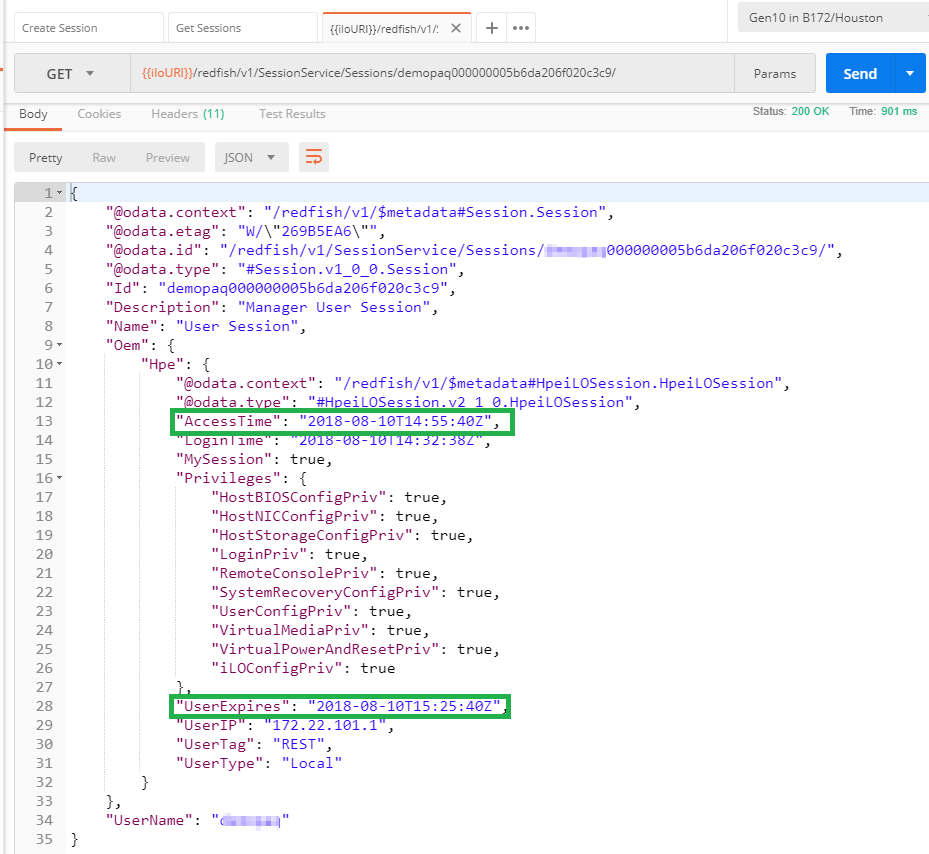The width and height of the screenshot is (929, 854).
Task: Show the Test Results tab
Action: (292, 114)
